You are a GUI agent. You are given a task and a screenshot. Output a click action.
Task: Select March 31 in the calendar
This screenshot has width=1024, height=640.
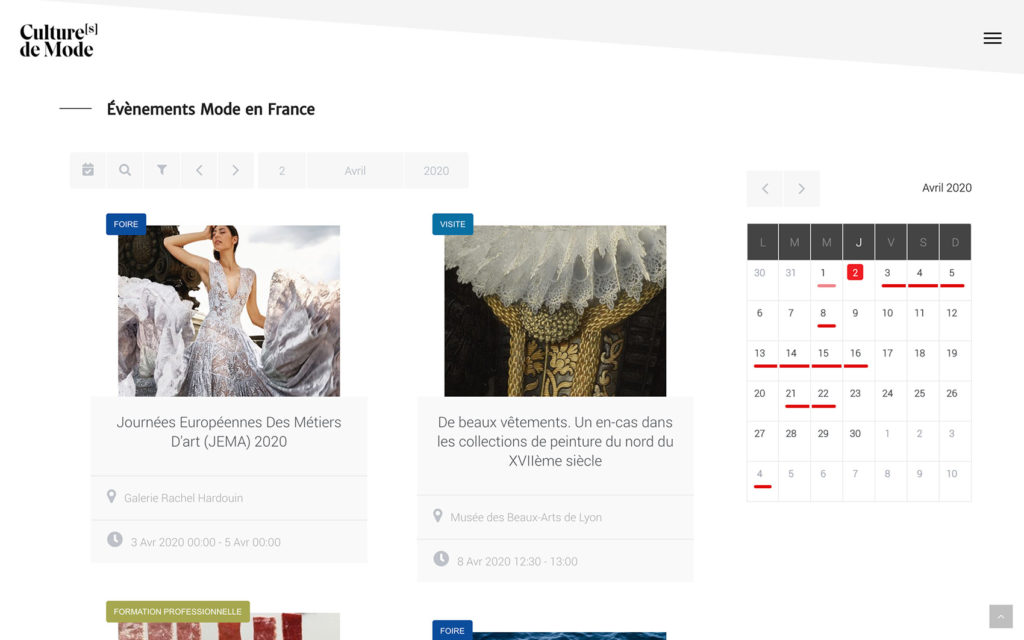(791, 273)
